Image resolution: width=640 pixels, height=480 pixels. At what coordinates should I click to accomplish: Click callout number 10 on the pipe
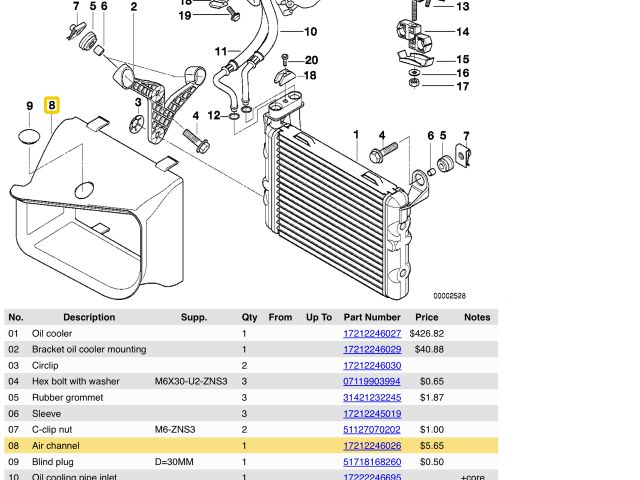click(310, 32)
